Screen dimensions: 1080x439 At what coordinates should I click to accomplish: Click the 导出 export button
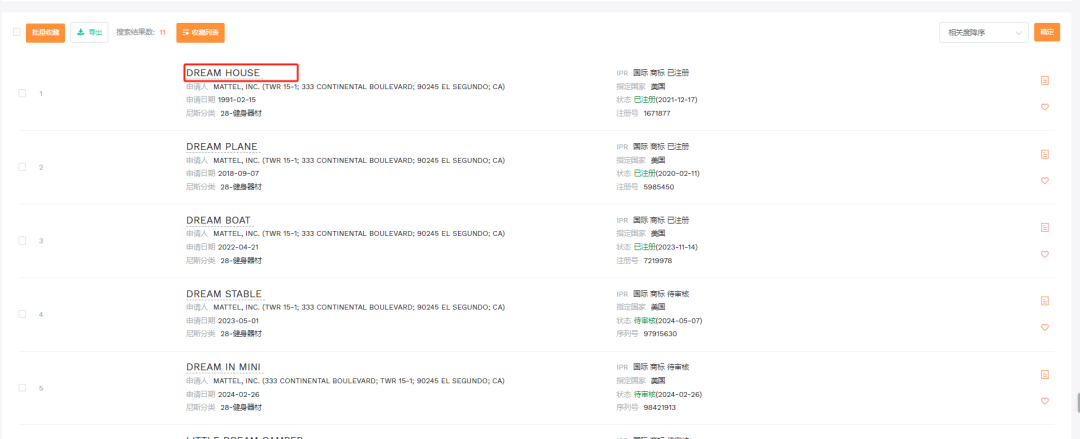coord(90,32)
